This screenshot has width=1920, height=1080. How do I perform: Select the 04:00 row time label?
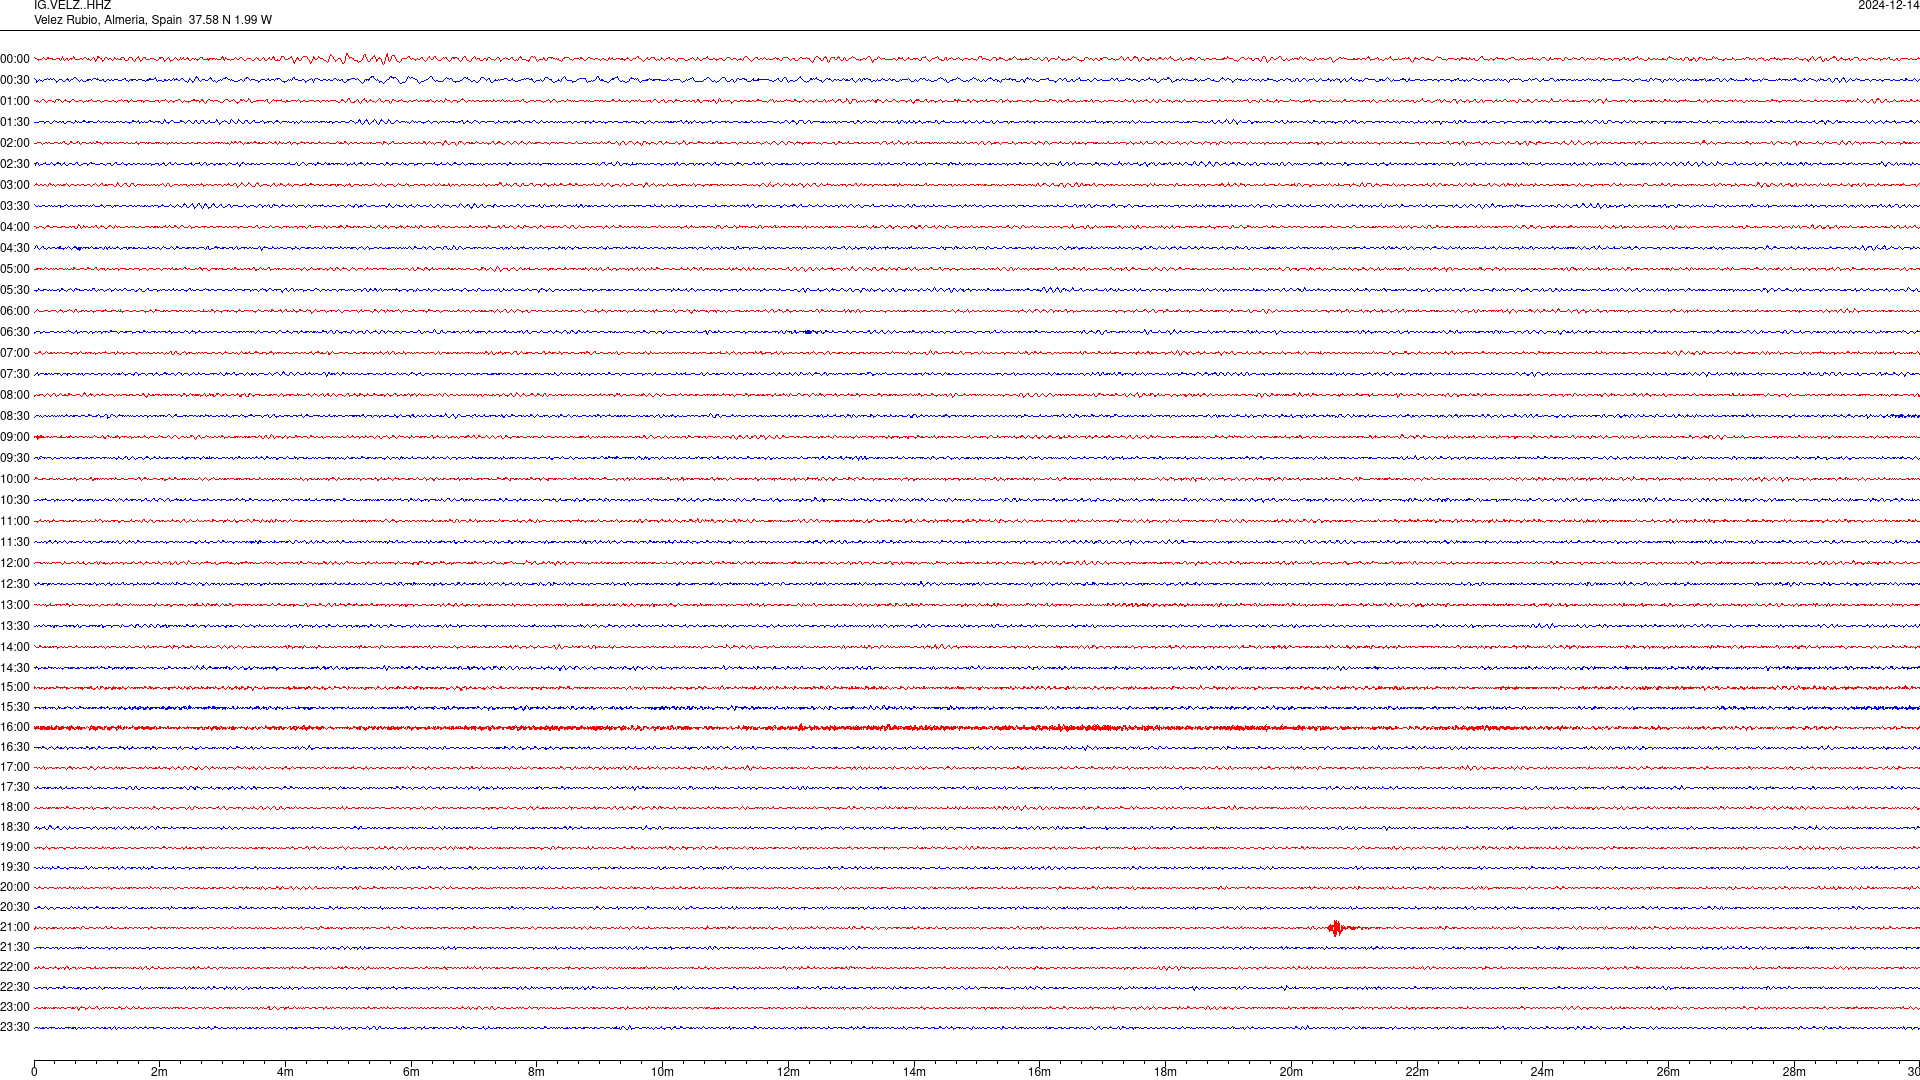tap(15, 227)
